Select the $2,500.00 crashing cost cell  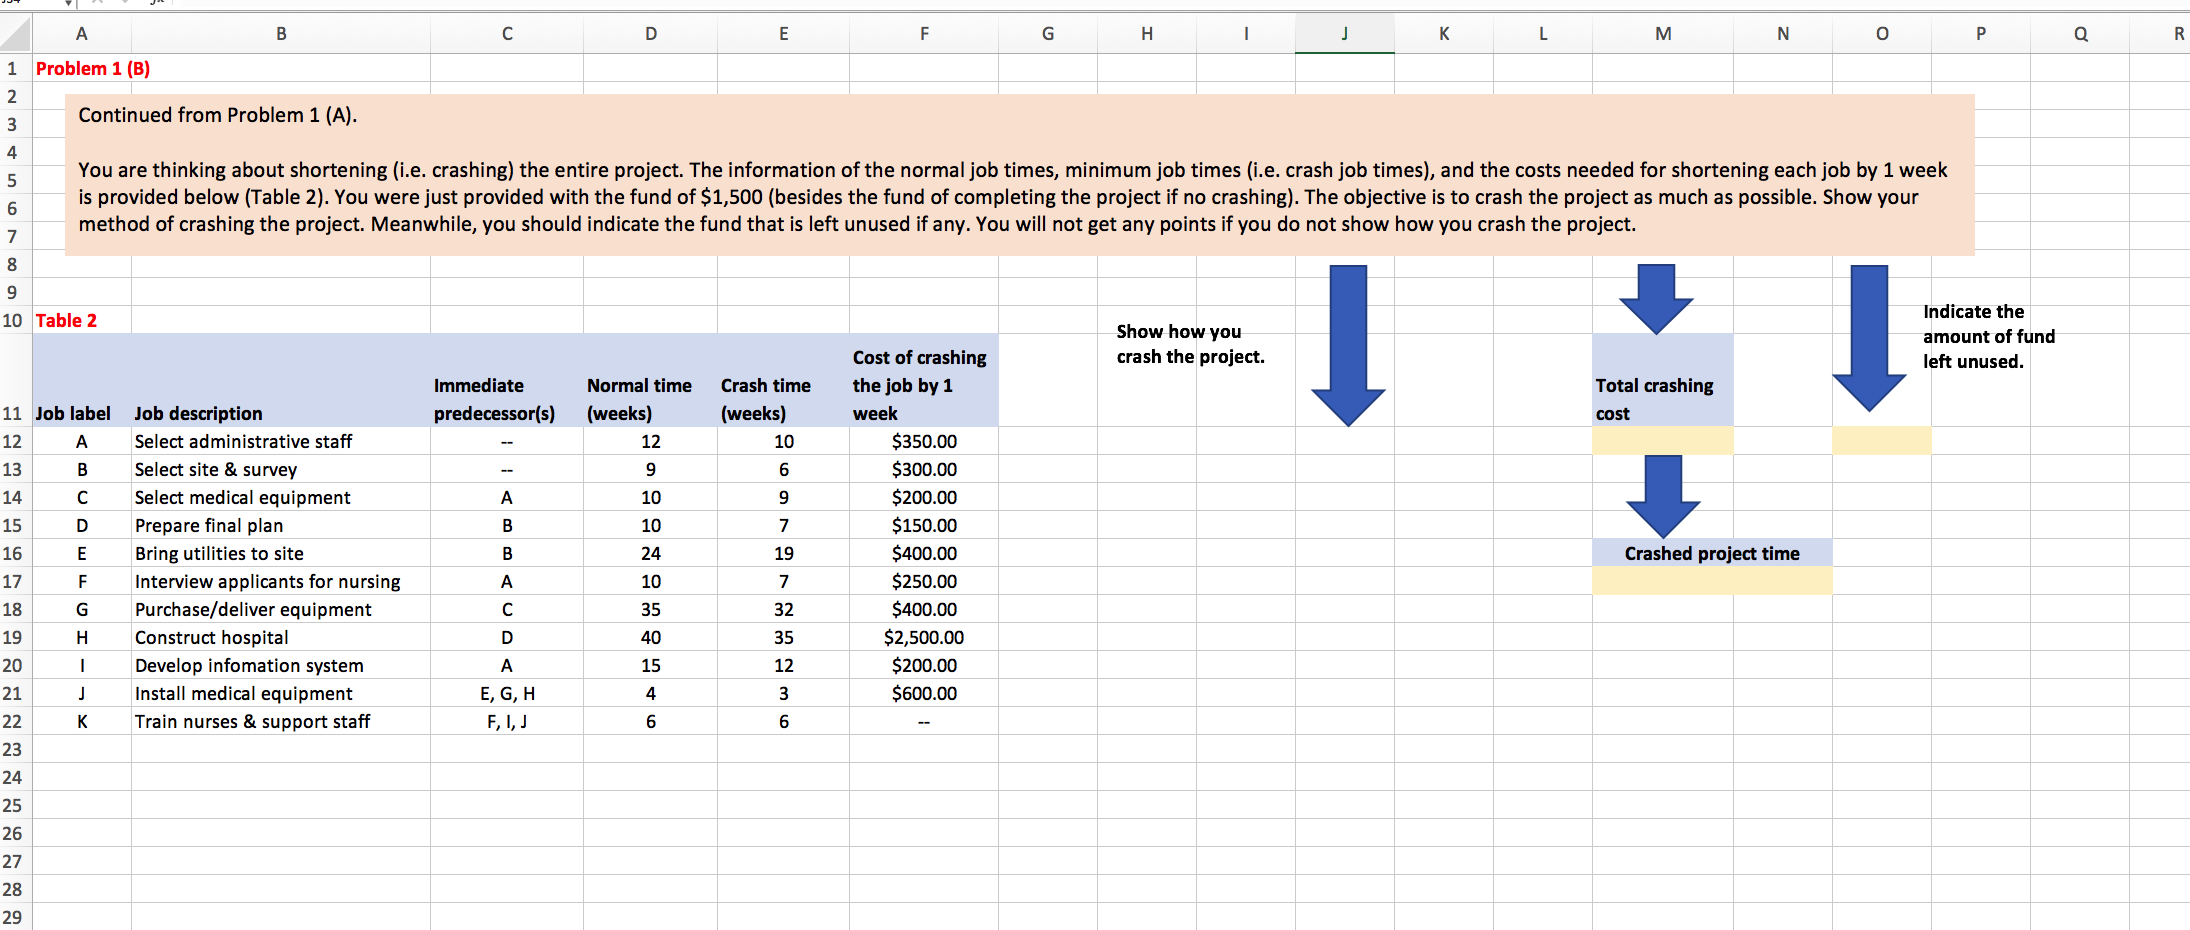pyautogui.click(x=924, y=637)
